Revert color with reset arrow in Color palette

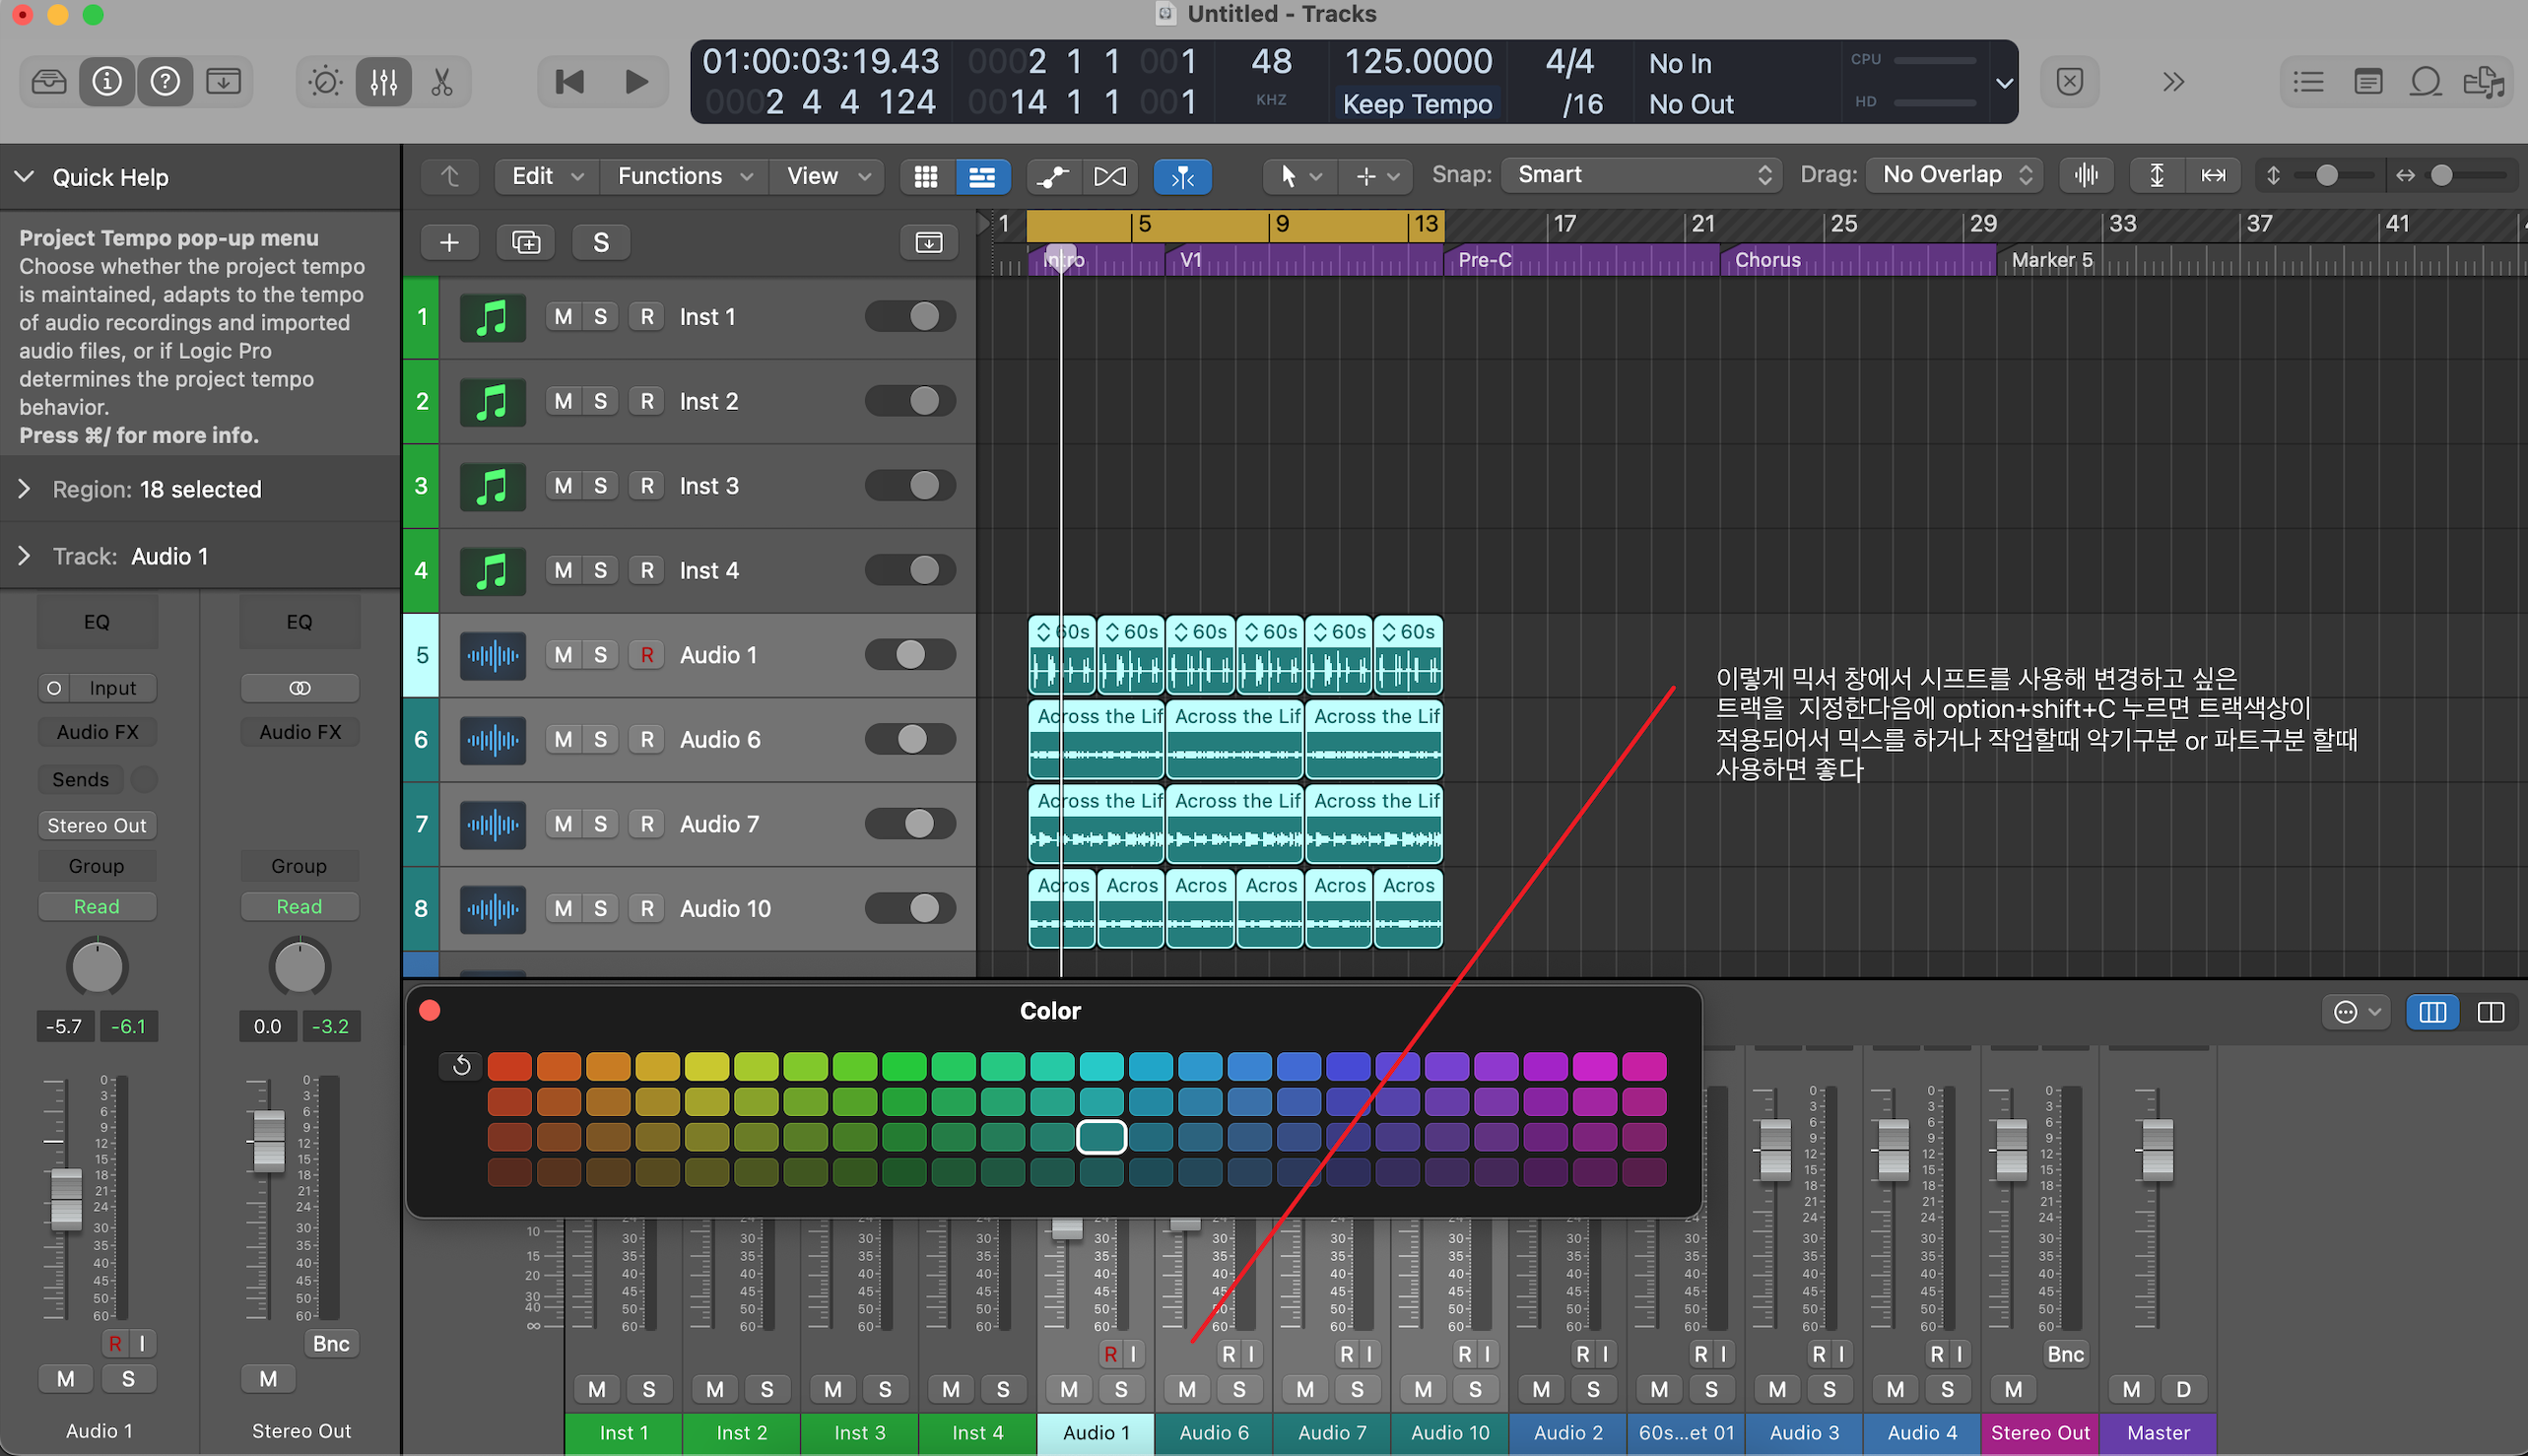[461, 1065]
